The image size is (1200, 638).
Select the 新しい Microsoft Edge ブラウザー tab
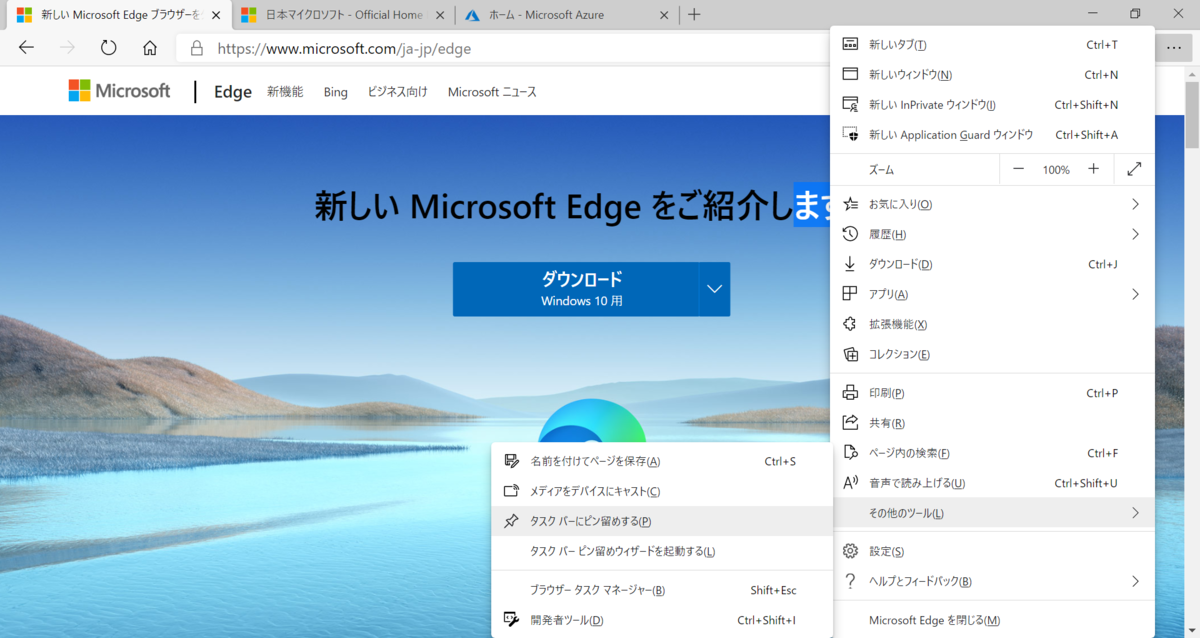point(118,15)
